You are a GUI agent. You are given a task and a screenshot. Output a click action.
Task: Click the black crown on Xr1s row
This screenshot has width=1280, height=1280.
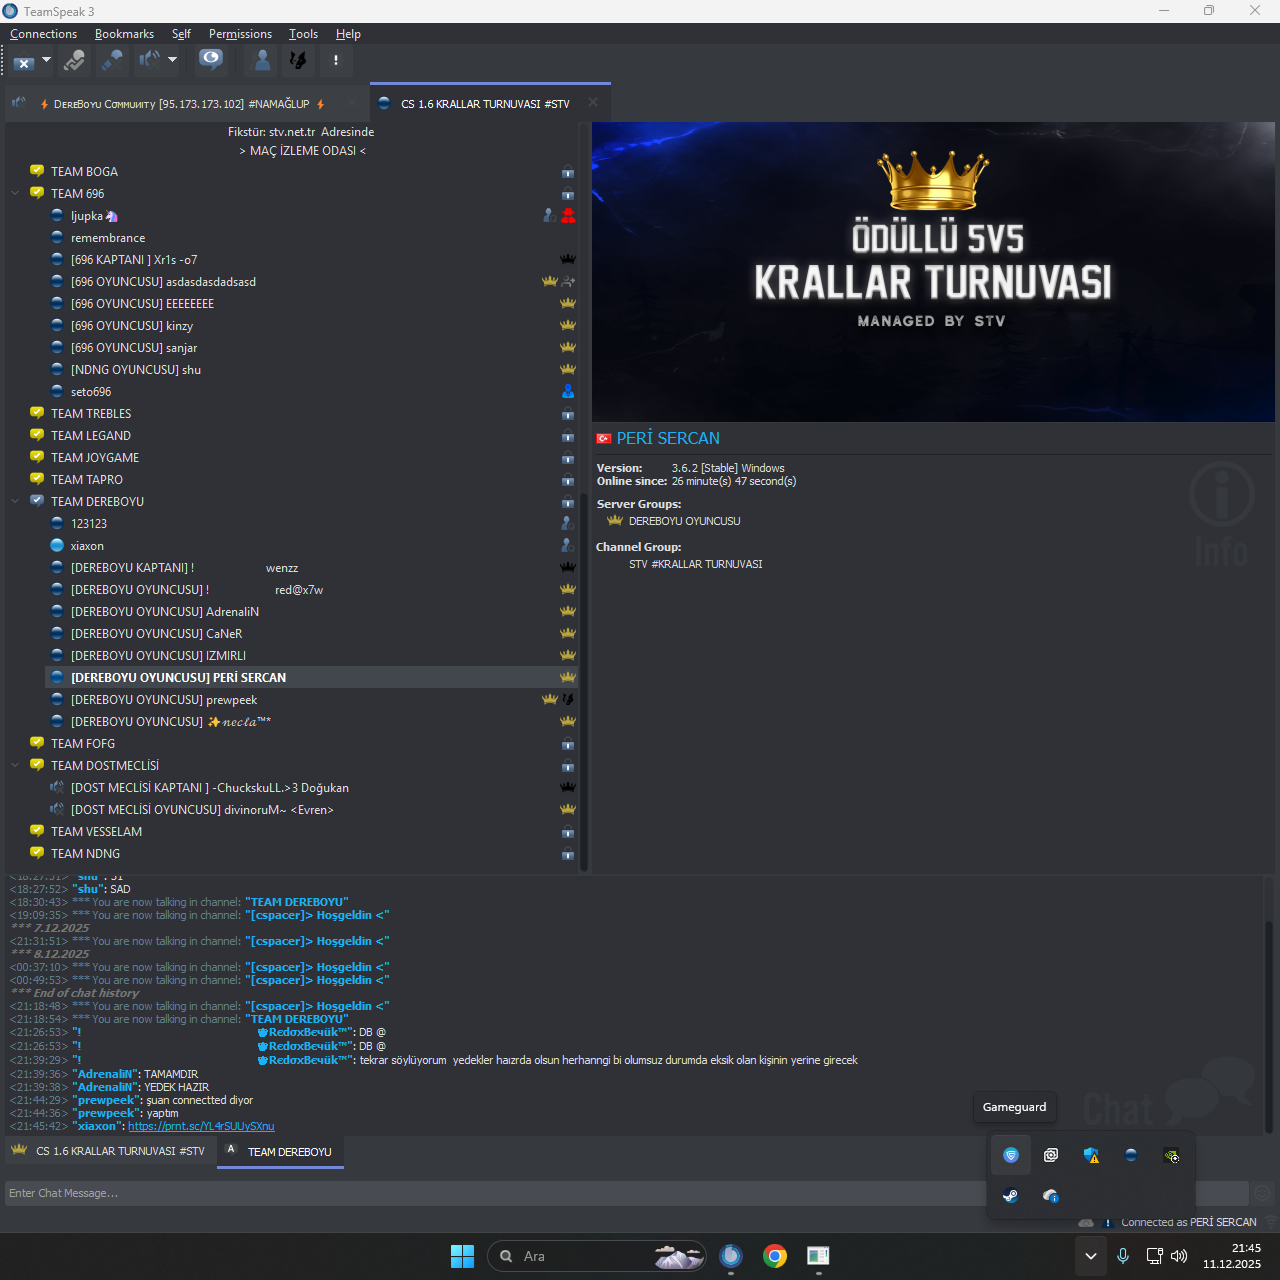(568, 259)
